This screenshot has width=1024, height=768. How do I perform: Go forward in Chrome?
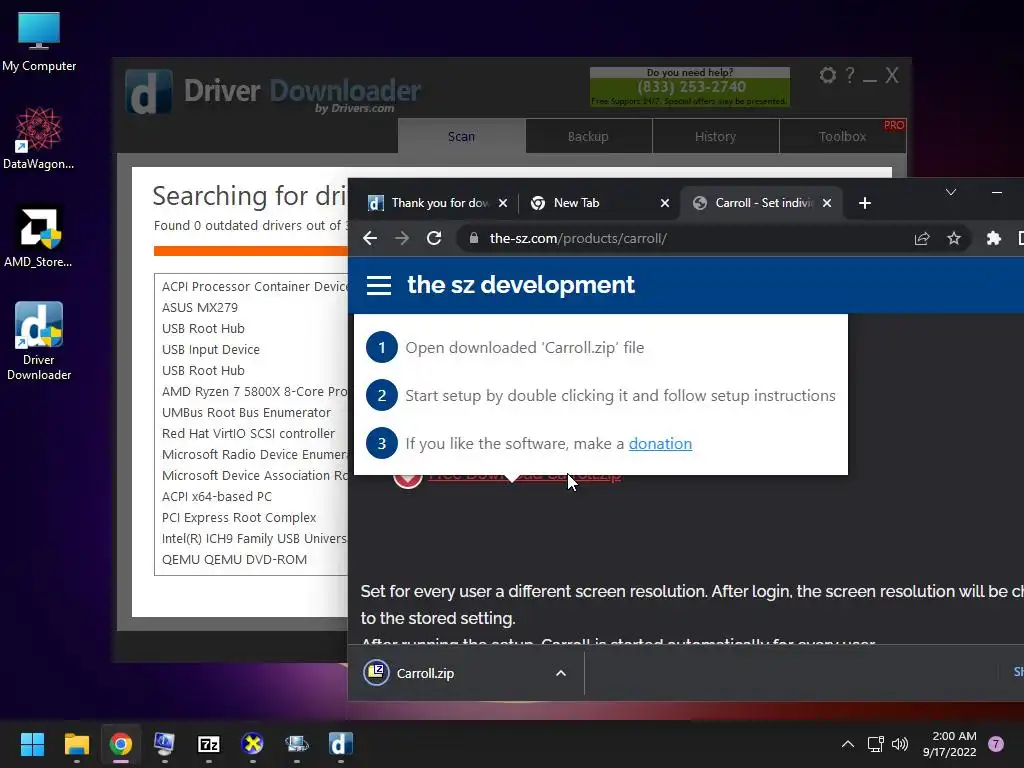pos(402,238)
